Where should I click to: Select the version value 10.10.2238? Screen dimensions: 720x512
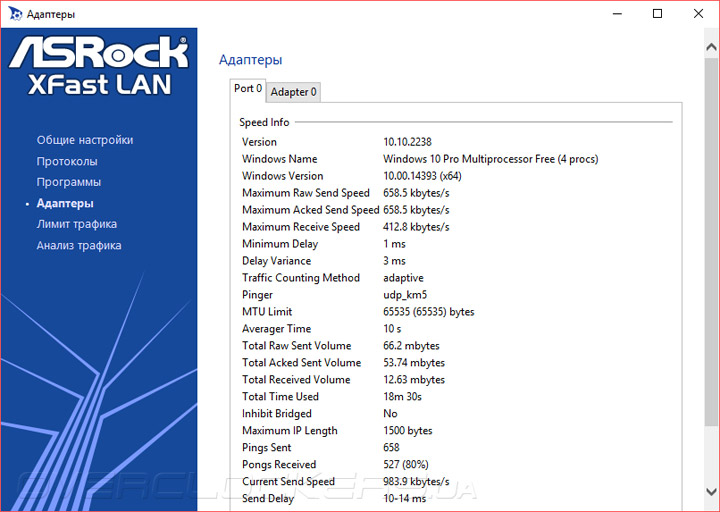(407, 142)
